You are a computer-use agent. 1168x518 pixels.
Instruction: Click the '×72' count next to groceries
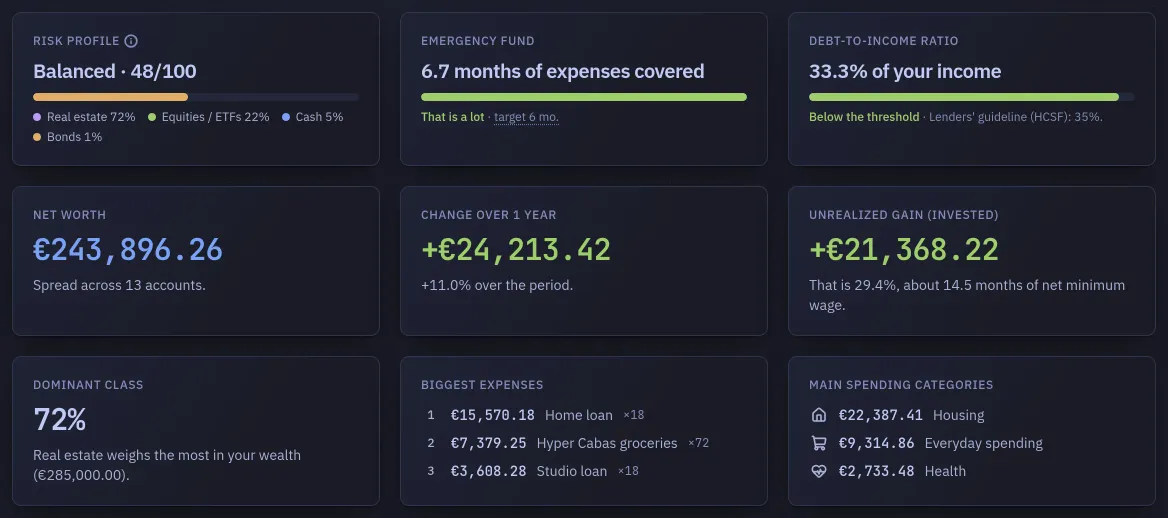click(699, 443)
